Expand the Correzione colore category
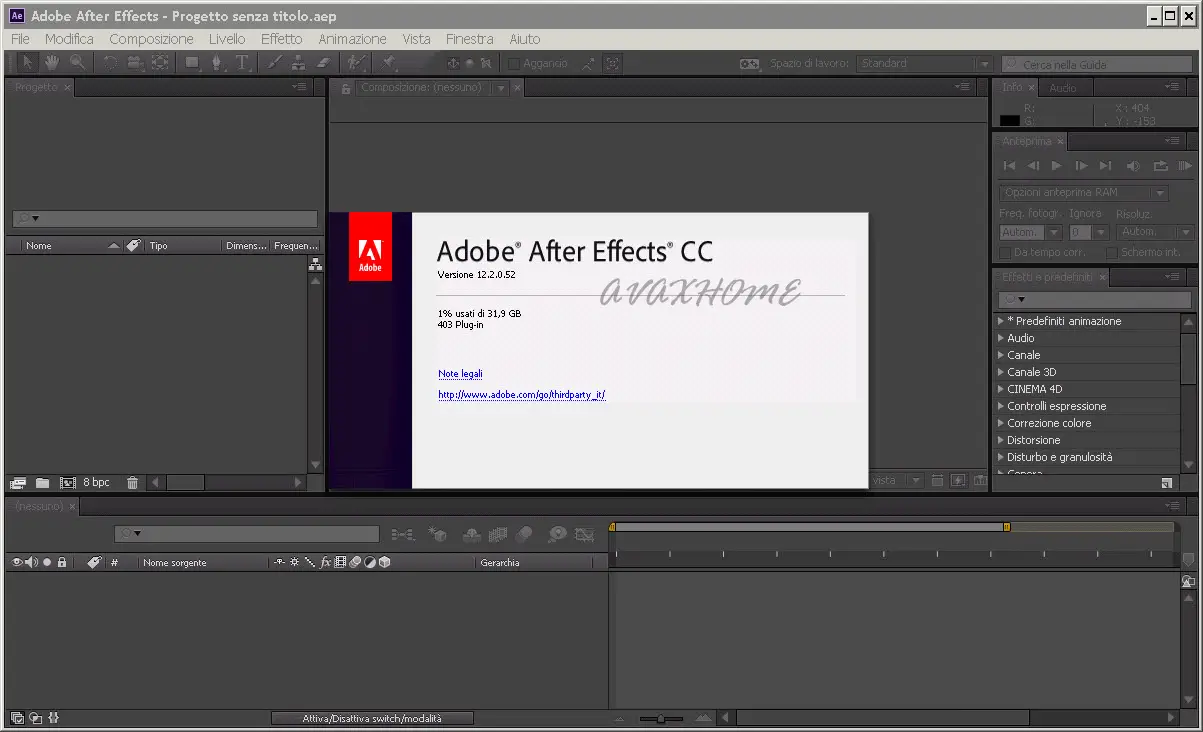1203x732 pixels. click(x=1000, y=423)
